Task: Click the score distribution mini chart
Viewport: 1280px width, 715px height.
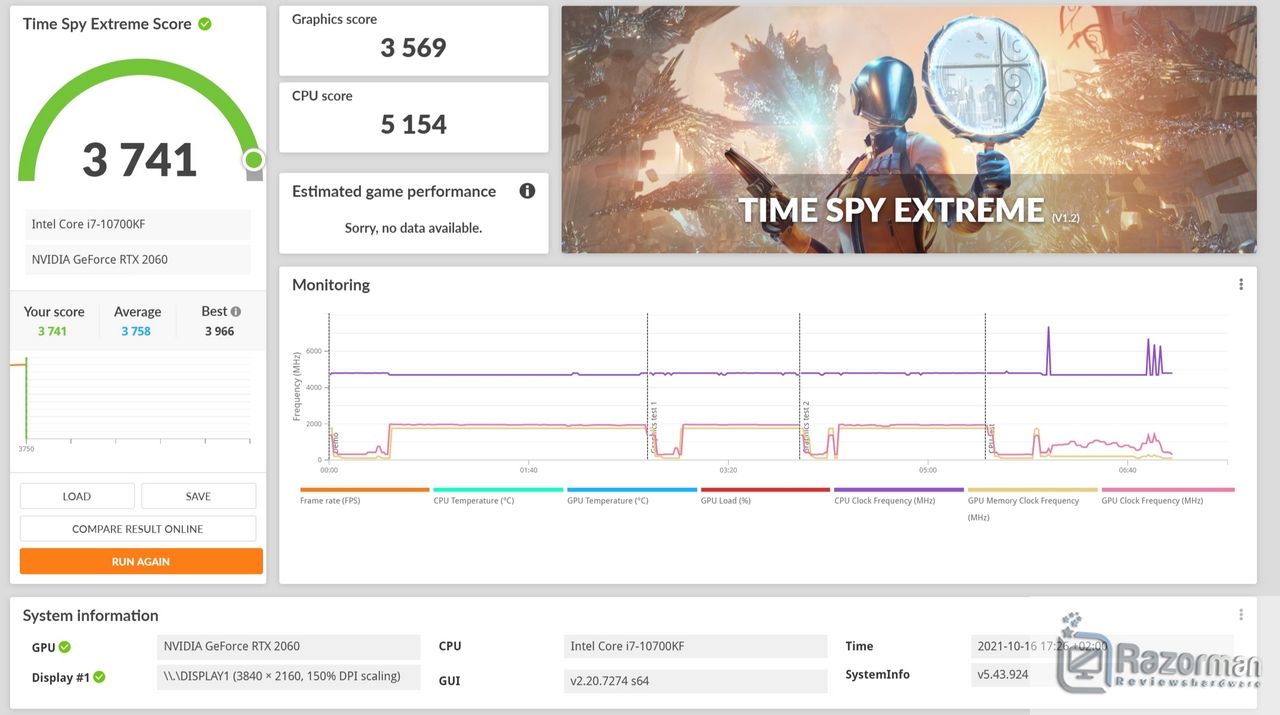Action: [130, 403]
